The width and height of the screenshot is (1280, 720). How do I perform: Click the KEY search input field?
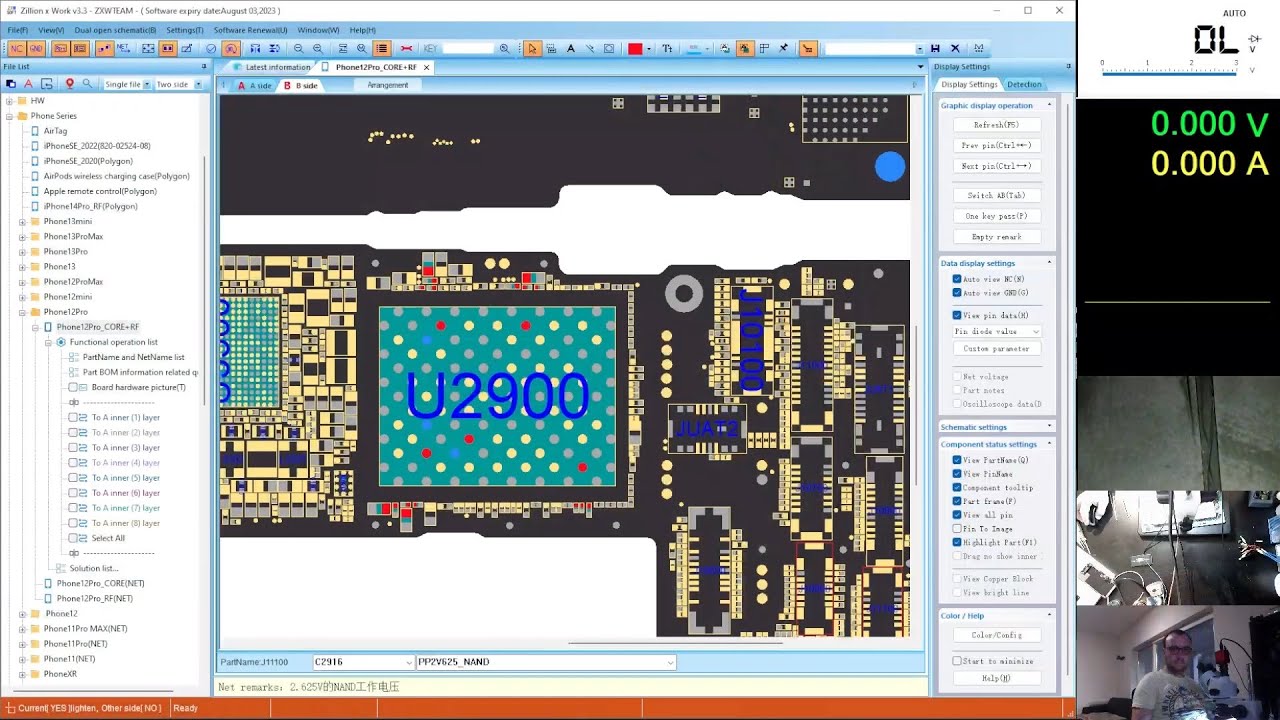click(468, 48)
